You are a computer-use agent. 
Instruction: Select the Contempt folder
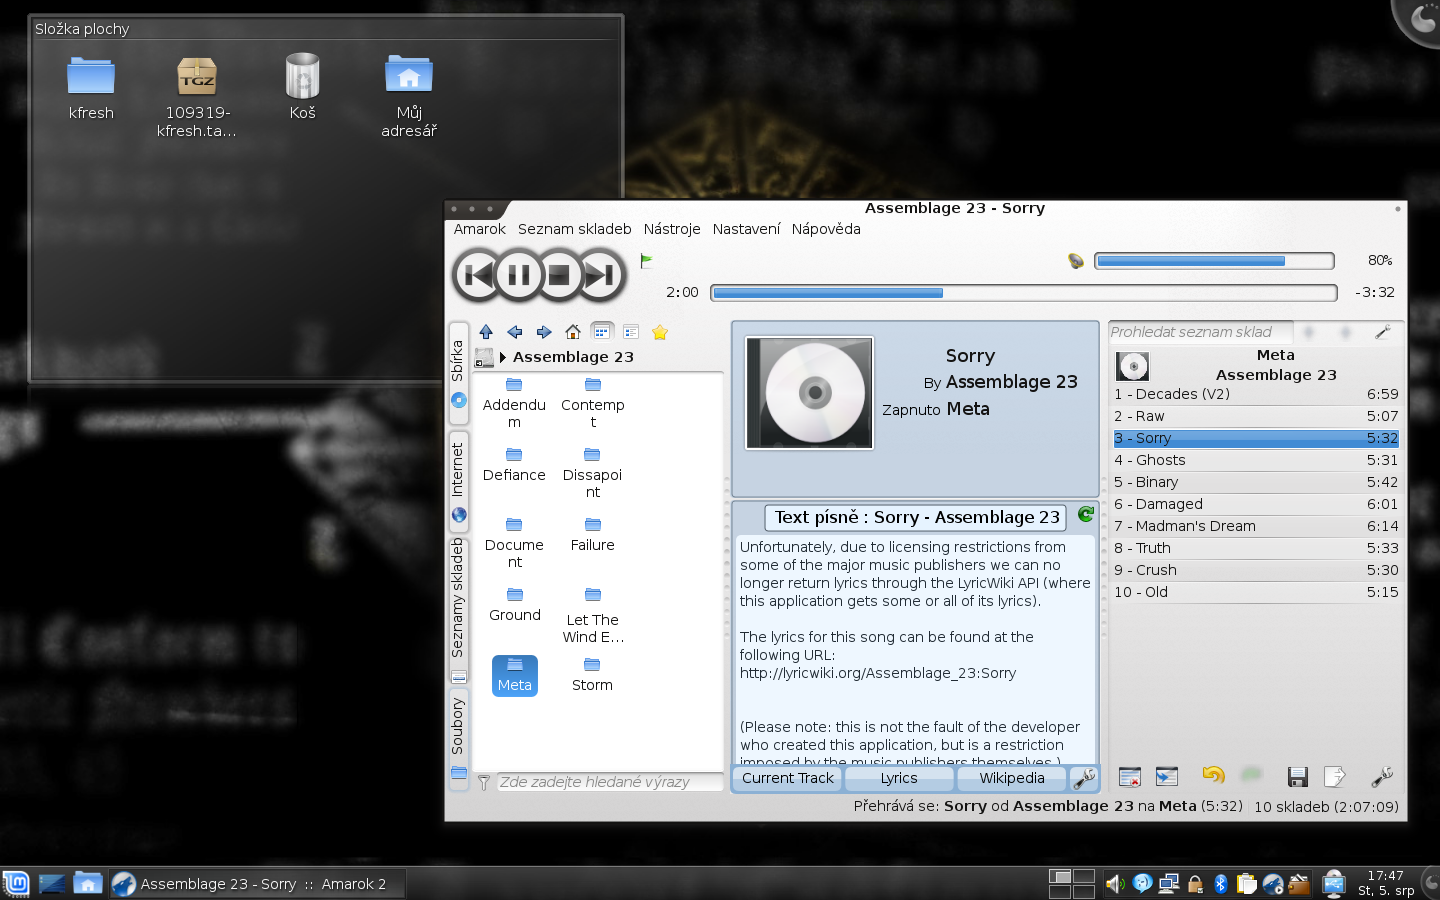point(593,403)
